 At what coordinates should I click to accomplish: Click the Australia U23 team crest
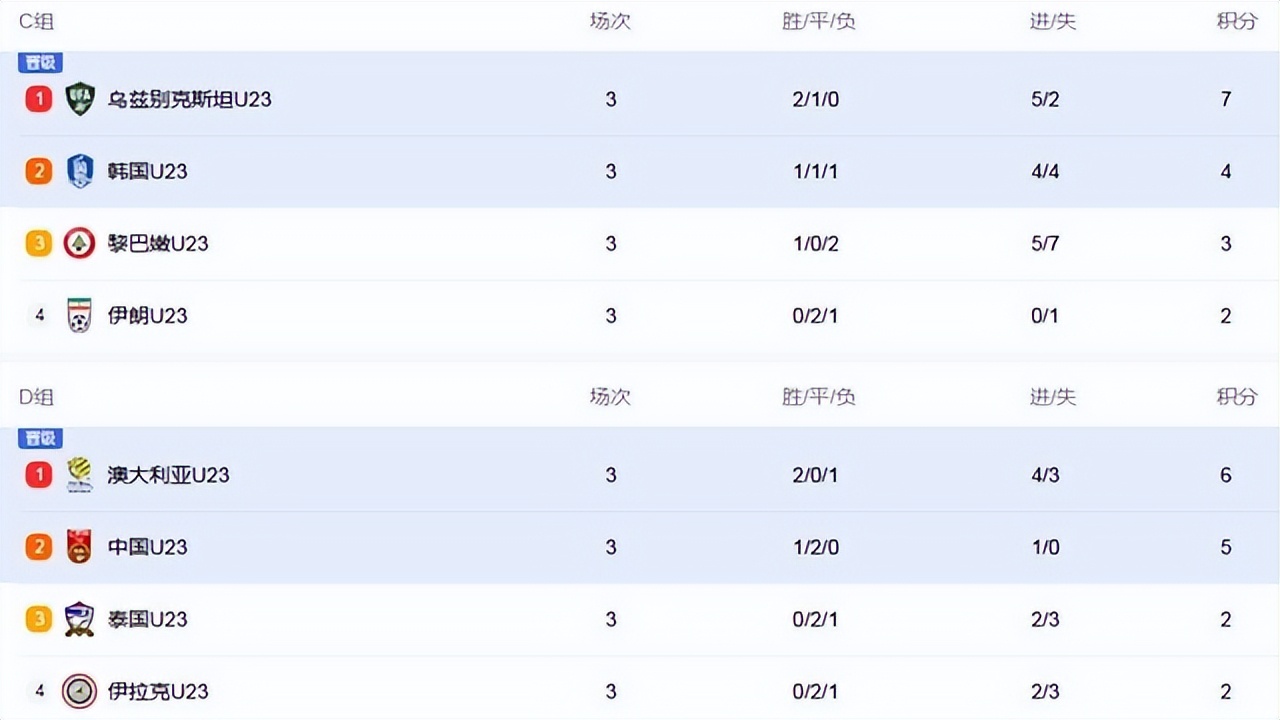click(79, 475)
